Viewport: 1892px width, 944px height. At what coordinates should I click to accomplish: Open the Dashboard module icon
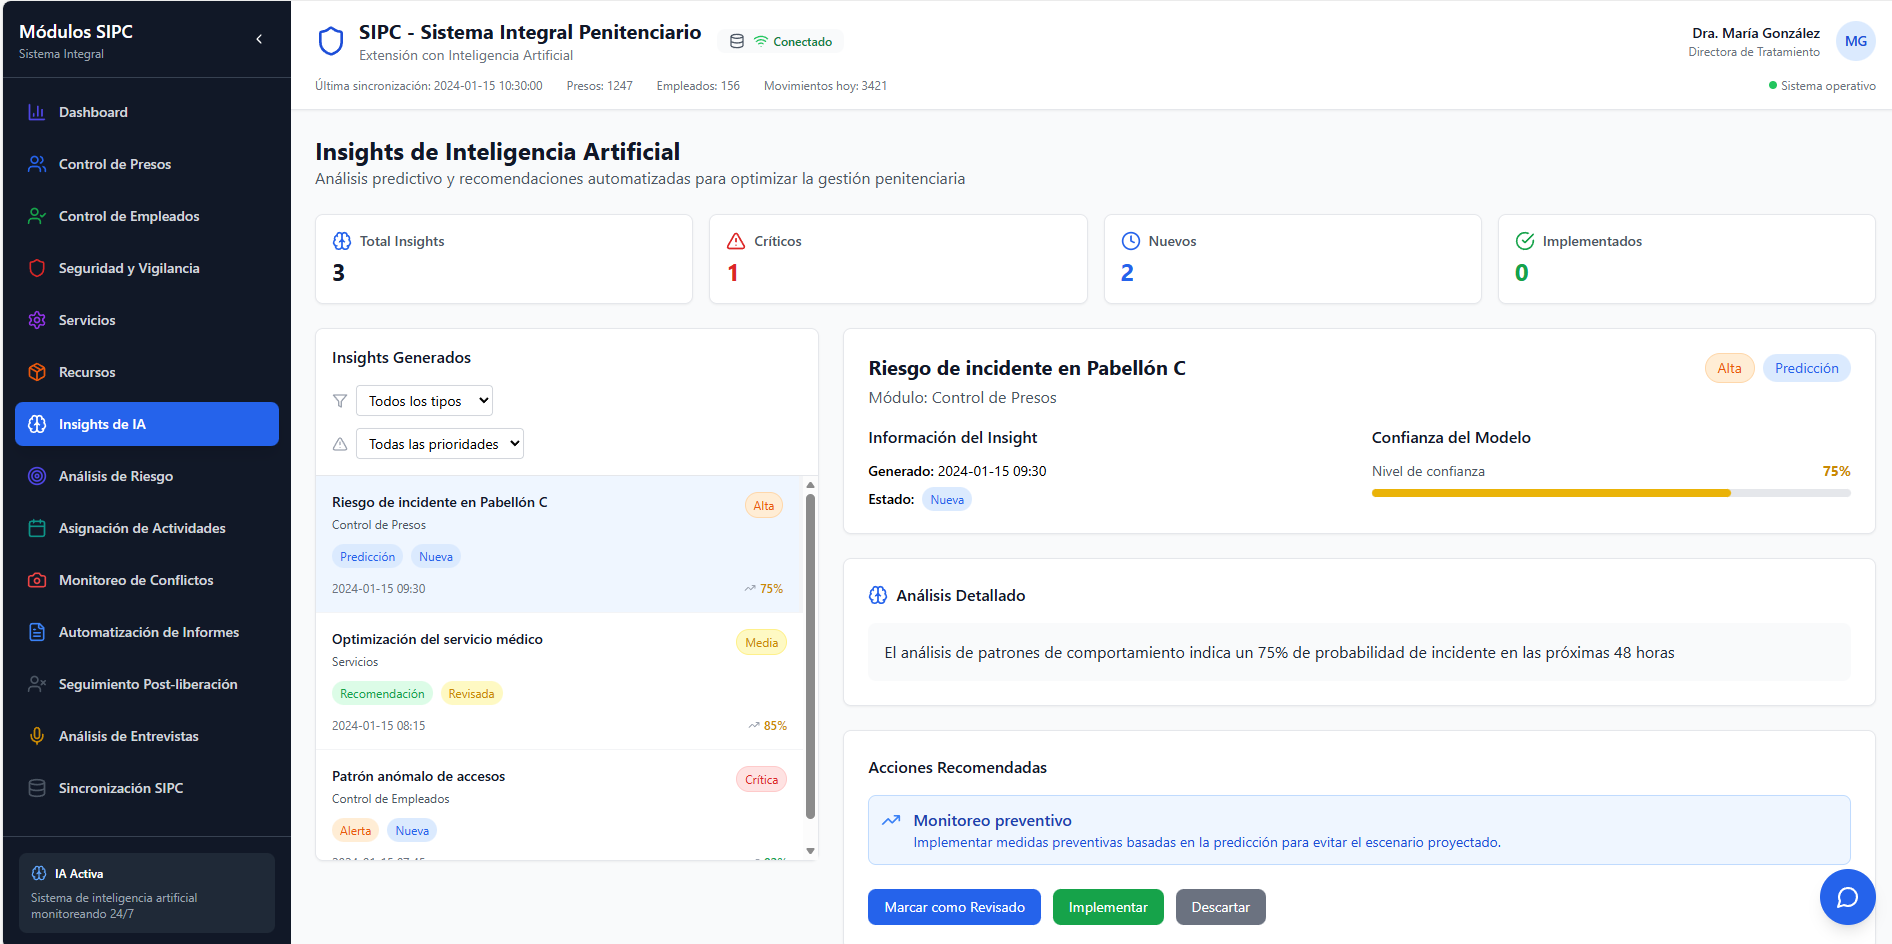pos(36,112)
